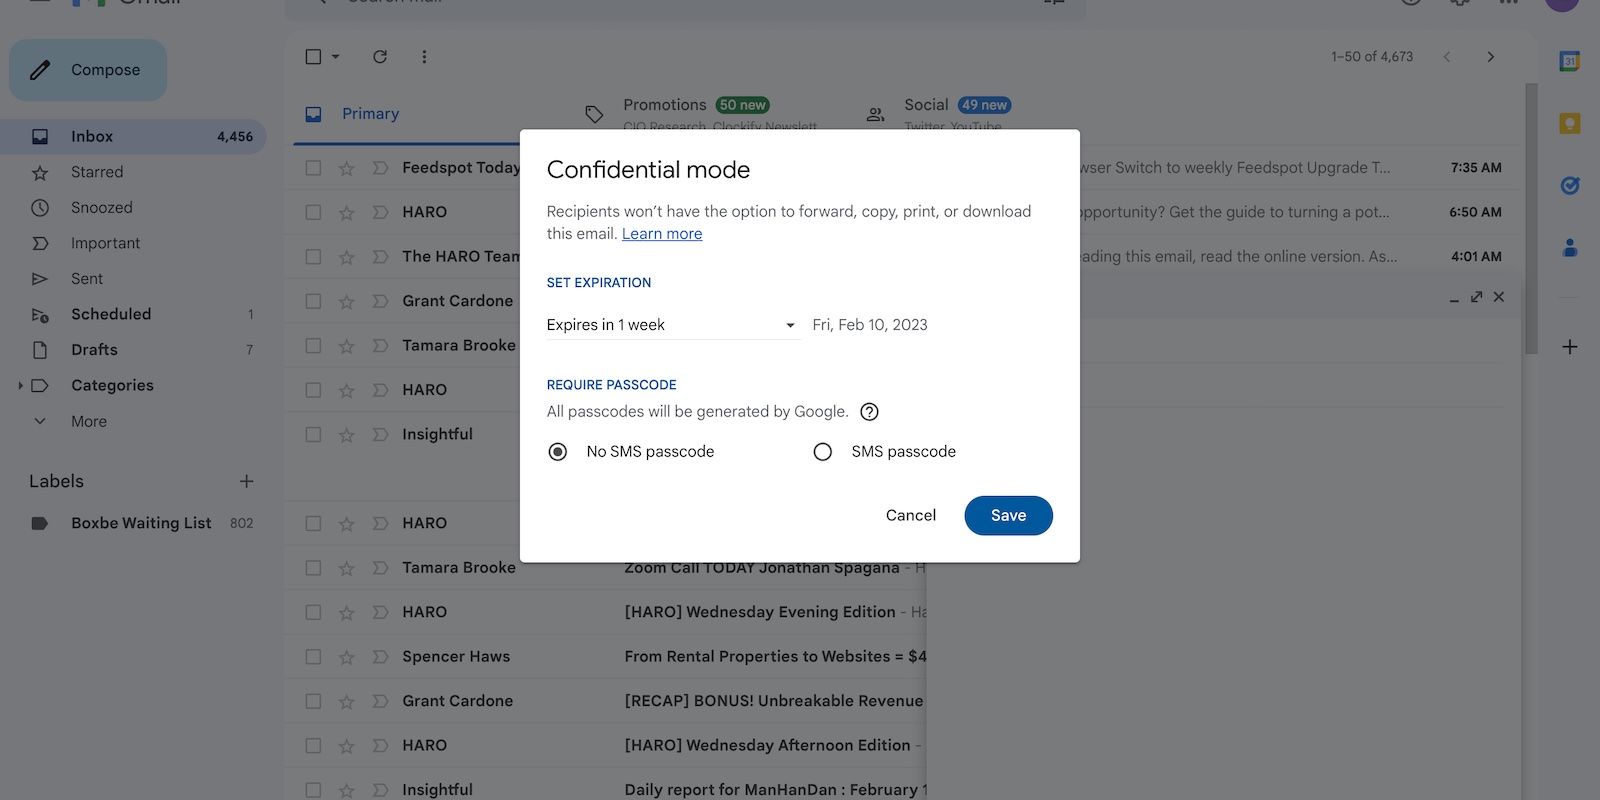Minimize the new message compose window

pyautogui.click(x=1454, y=298)
